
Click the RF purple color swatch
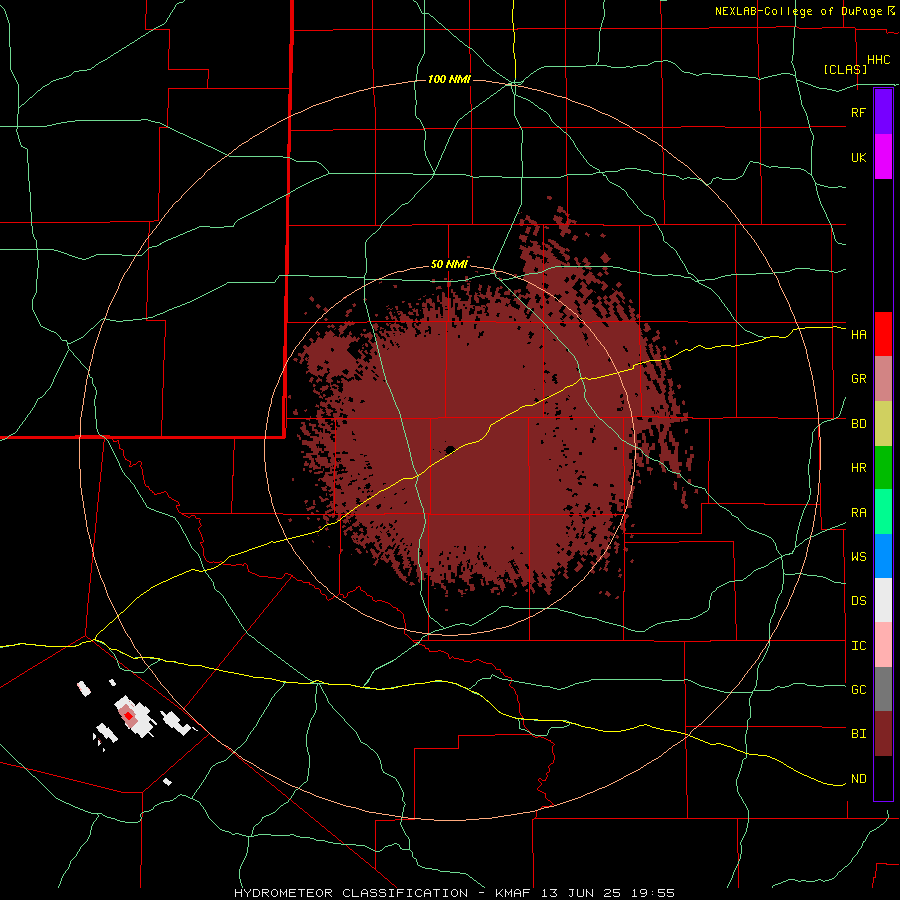tap(883, 112)
